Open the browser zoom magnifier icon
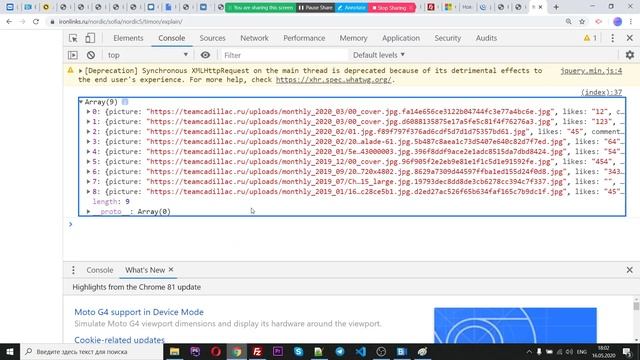The height and width of the screenshot is (360, 640). tap(568, 22)
